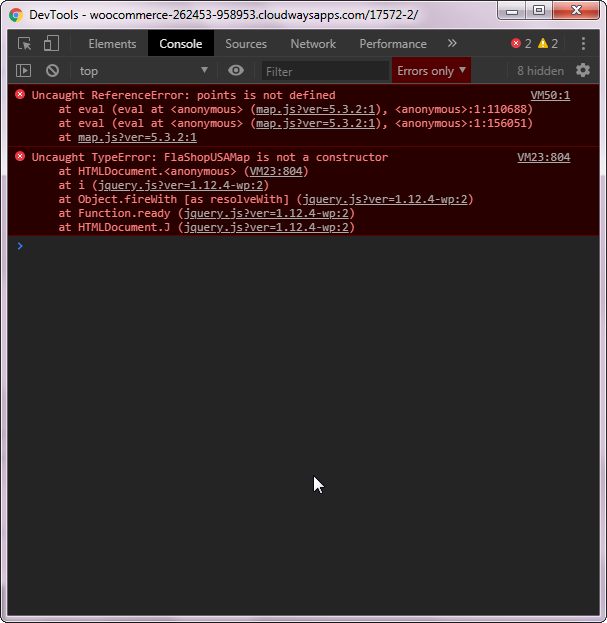Click the yellow warning count badge
Viewport: 607px width, 623px height.
coord(548,43)
